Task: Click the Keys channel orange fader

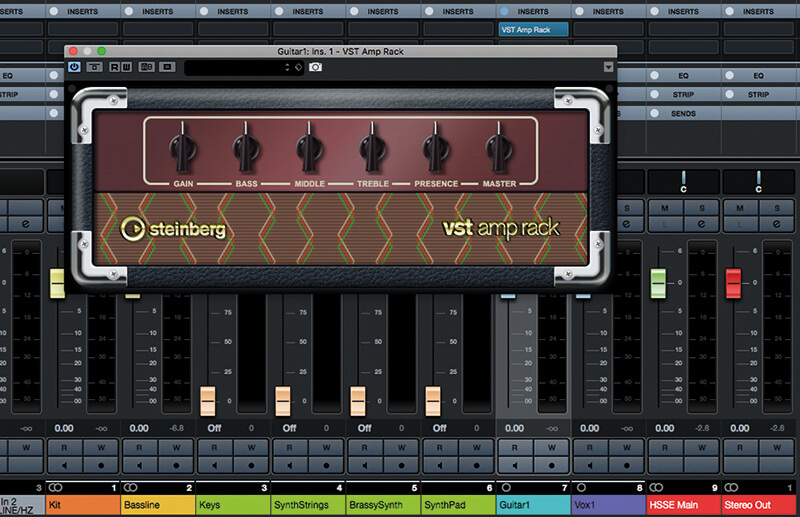Action: (208, 401)
